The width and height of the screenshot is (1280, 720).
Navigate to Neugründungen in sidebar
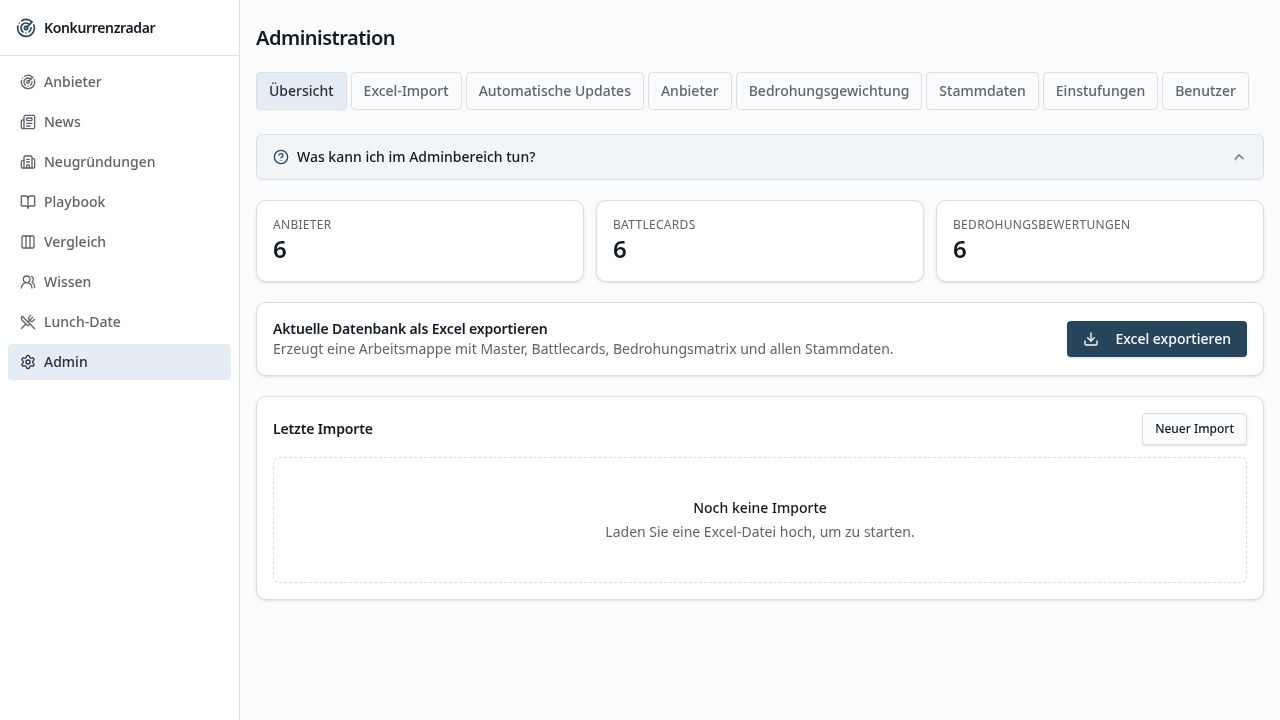(119, 162)
